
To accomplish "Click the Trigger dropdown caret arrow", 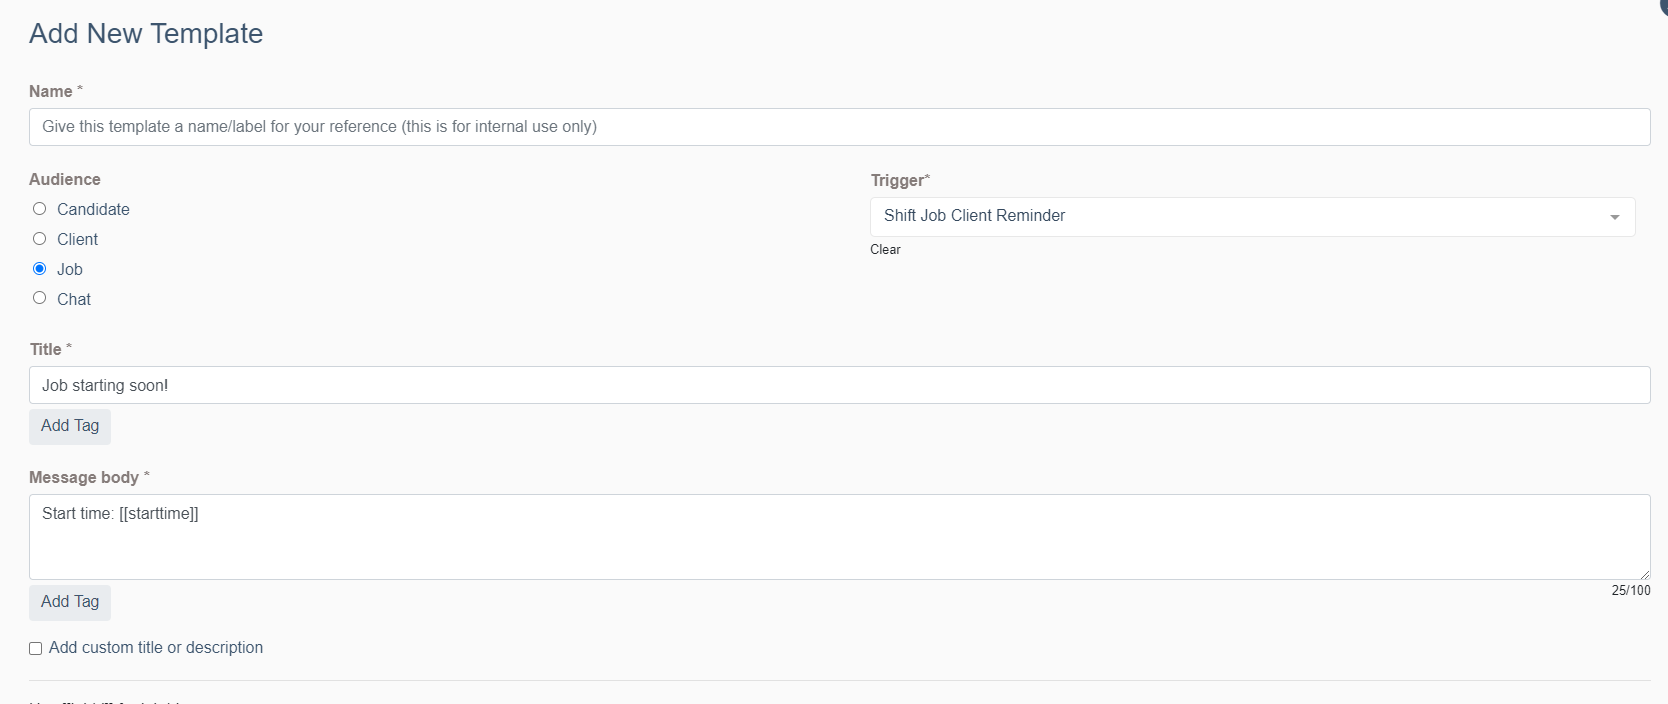I will tap(1614, 217).
